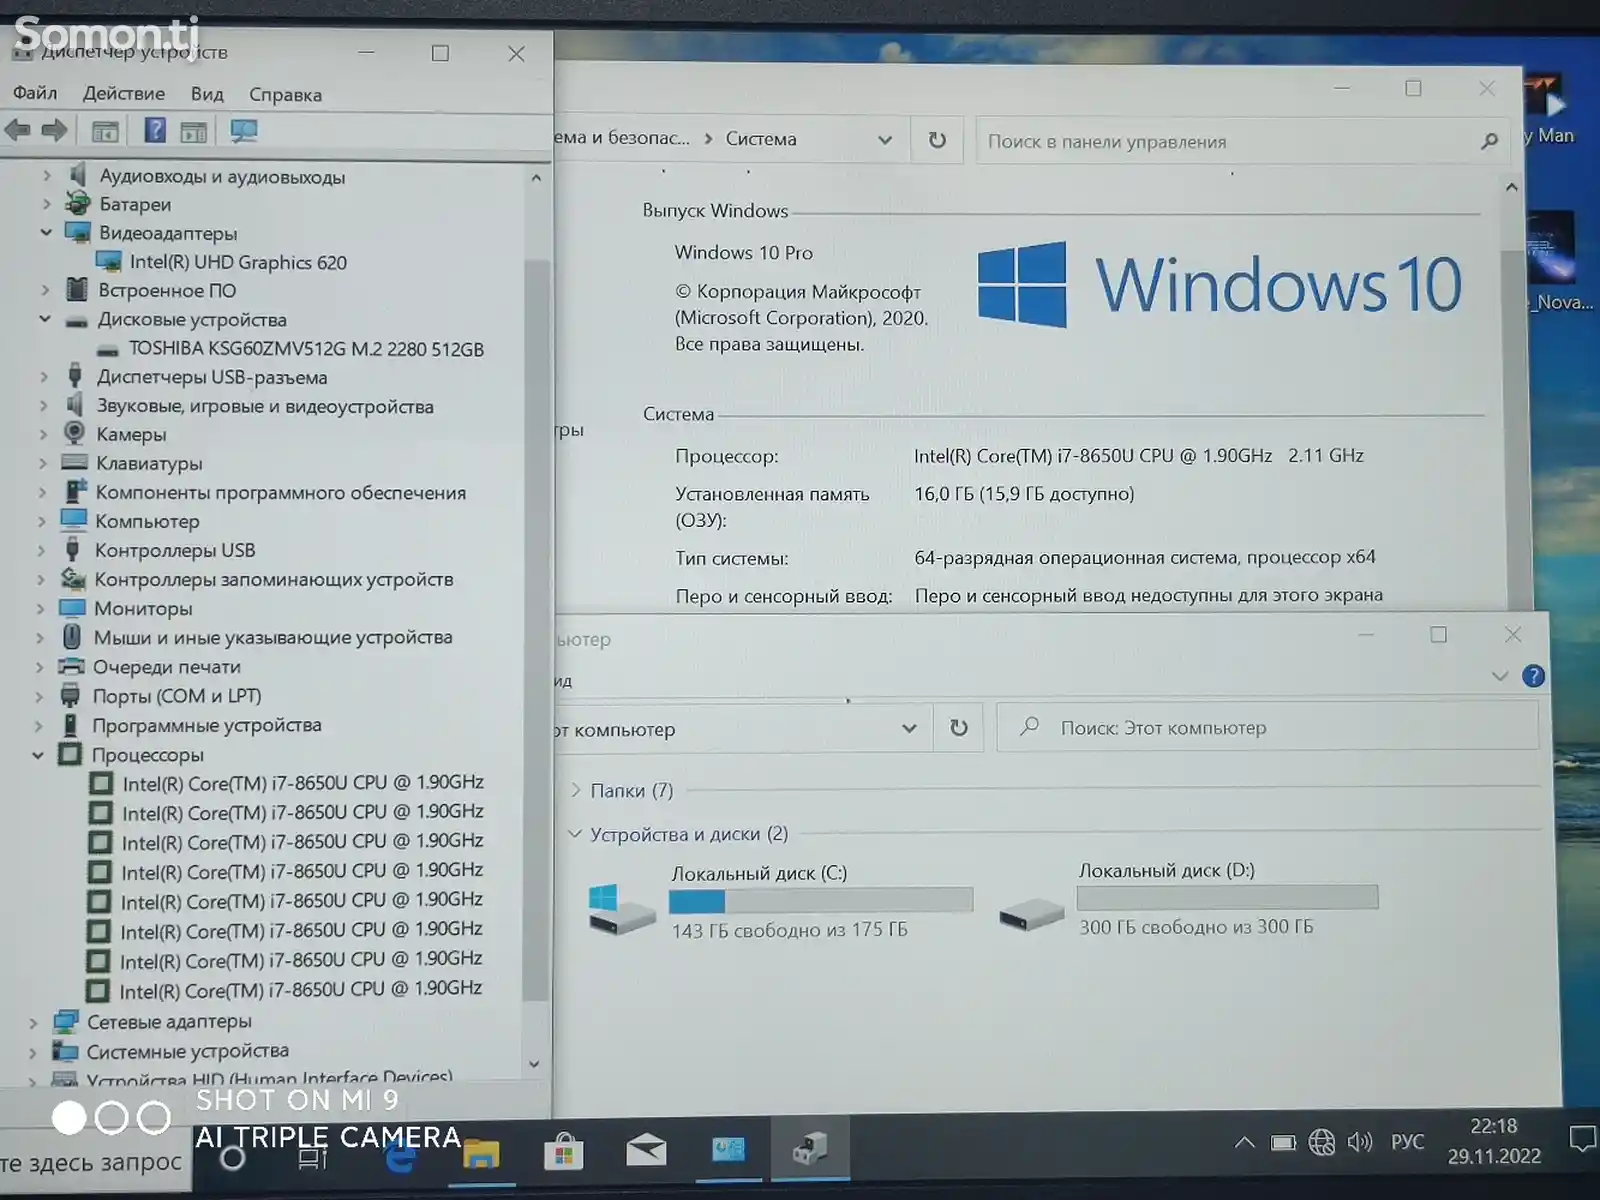Open Explorer address bar dropdown arrow
Screen dimensions: 1600x1200
point(909,728)
